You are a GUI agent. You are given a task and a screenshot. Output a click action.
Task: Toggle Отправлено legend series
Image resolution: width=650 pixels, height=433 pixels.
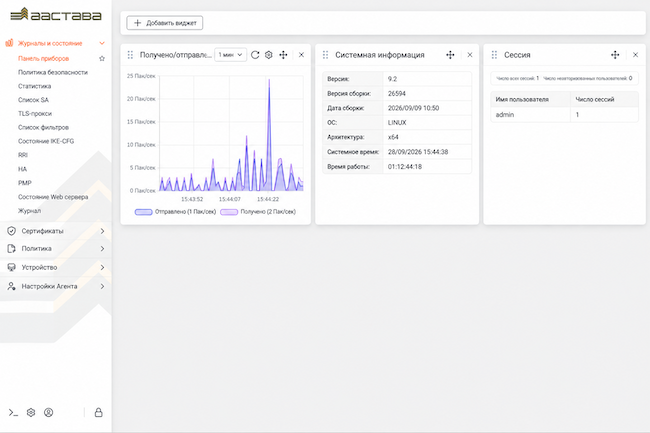(175, 212)
